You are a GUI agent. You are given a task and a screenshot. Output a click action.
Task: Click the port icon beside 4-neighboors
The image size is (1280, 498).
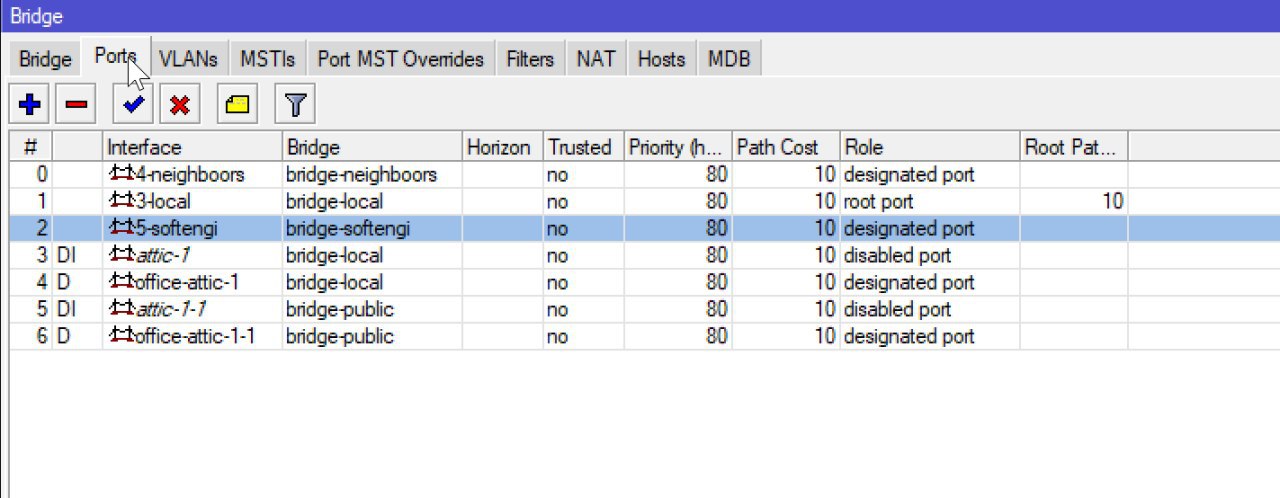(122, 174)
